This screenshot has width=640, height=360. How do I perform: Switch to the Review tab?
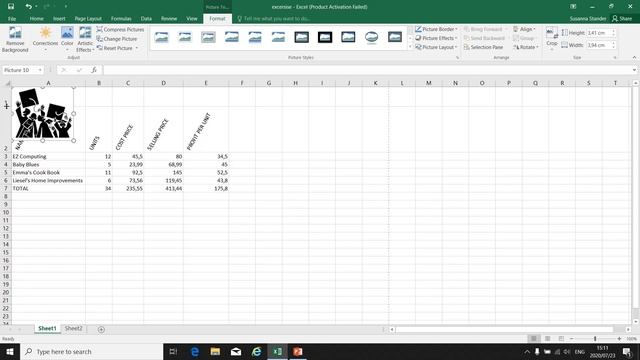(x=169, y=19)
